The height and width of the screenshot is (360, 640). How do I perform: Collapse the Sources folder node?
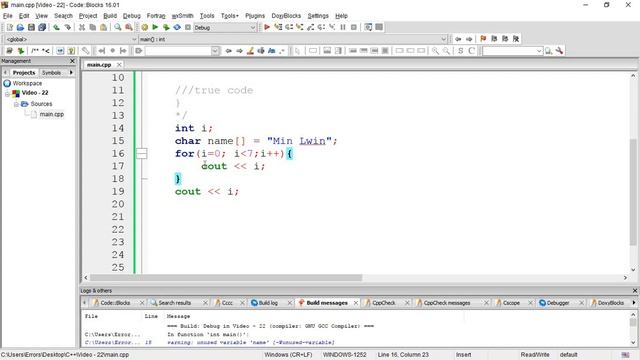click(x=16, y=104)
